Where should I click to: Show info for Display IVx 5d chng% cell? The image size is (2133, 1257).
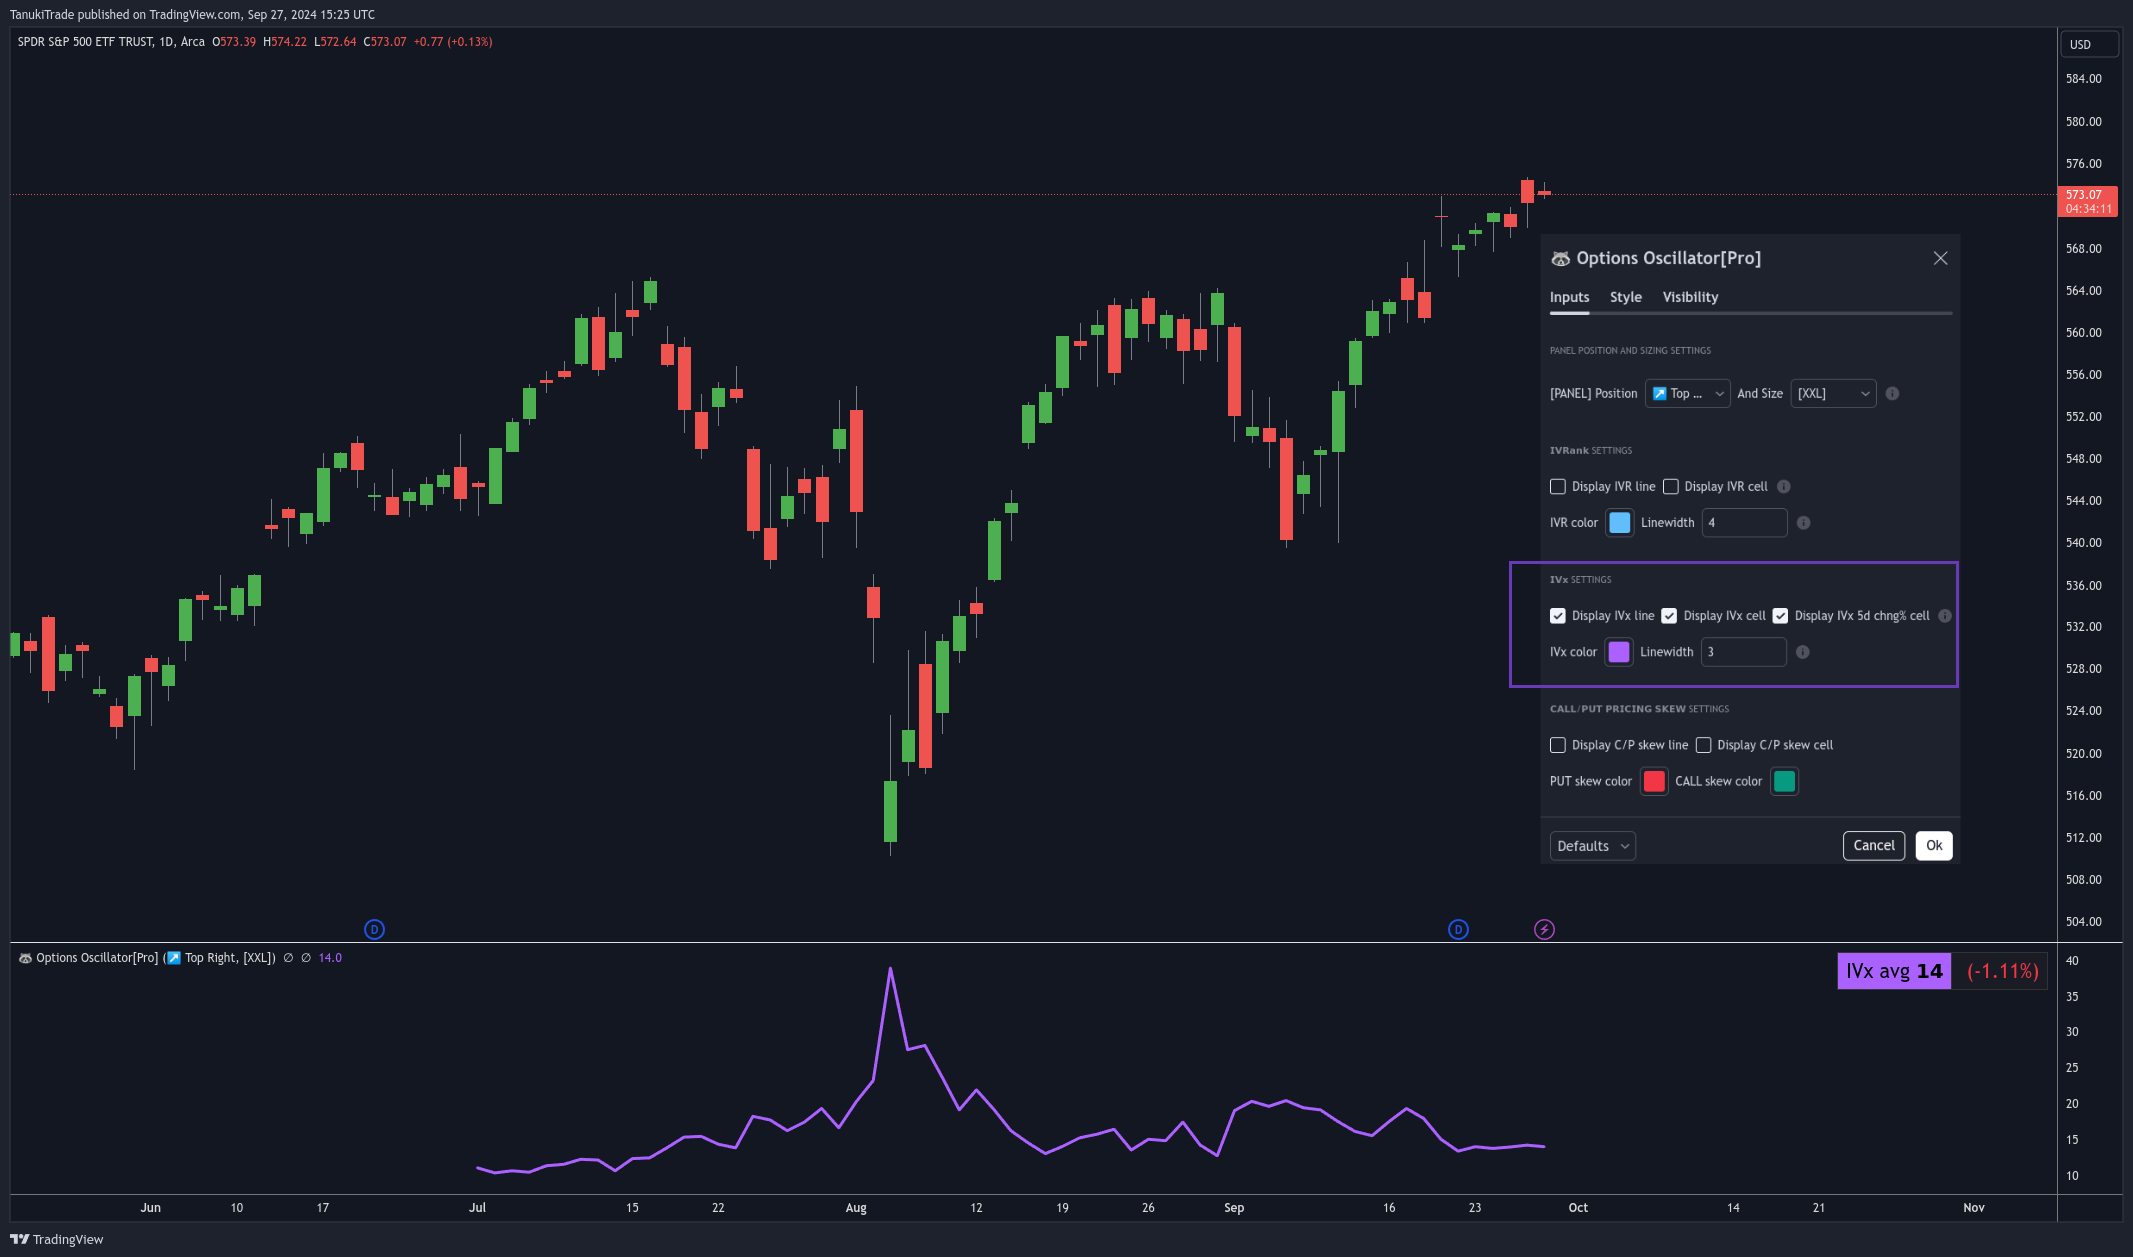click(x=1944, y=616)
